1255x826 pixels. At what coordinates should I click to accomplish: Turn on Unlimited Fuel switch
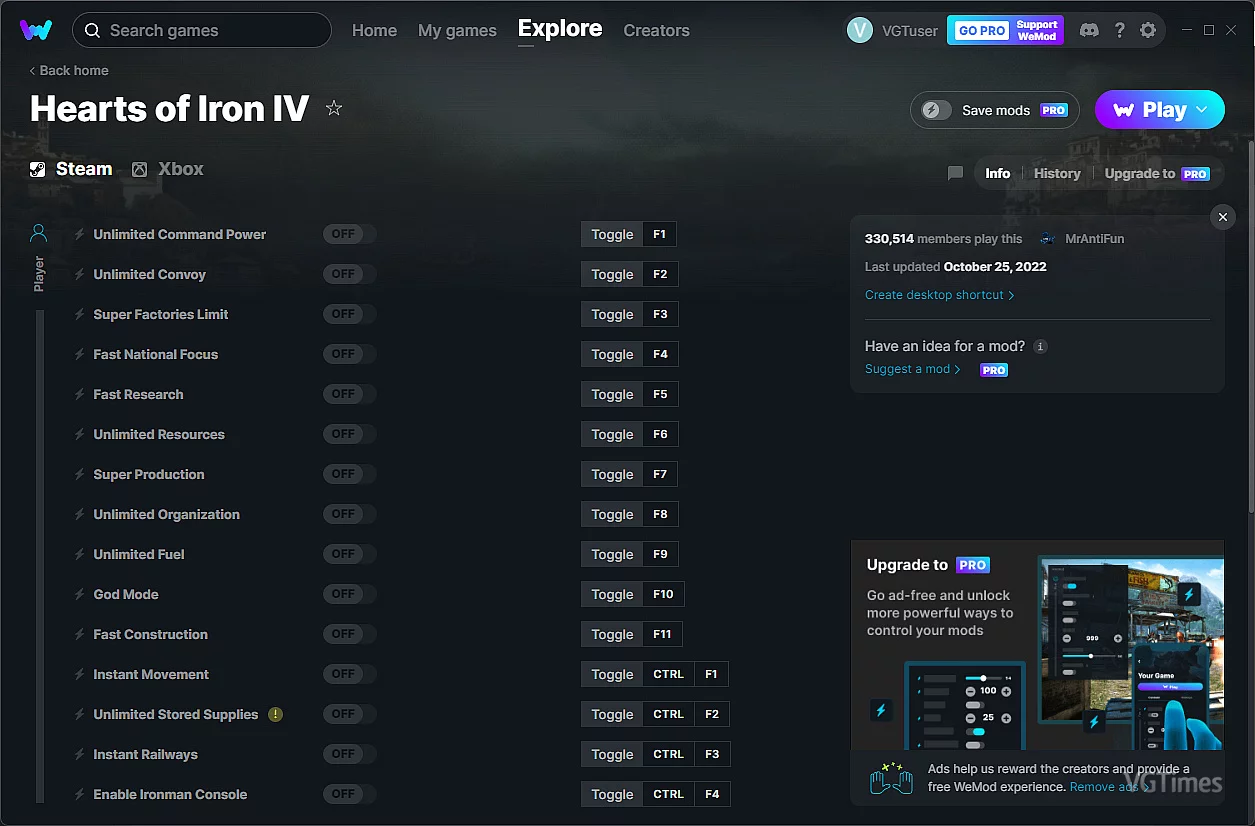click(x=349, y=554)
